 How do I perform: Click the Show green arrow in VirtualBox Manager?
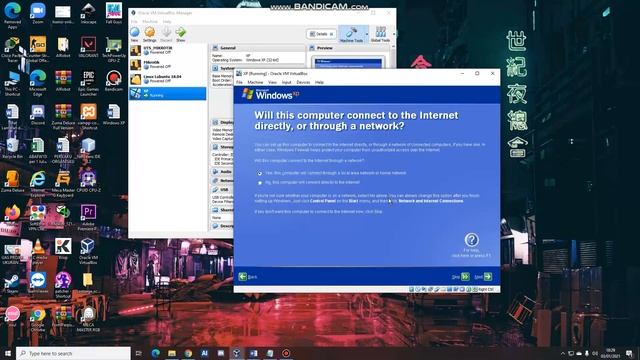click(x=180, y=34)
